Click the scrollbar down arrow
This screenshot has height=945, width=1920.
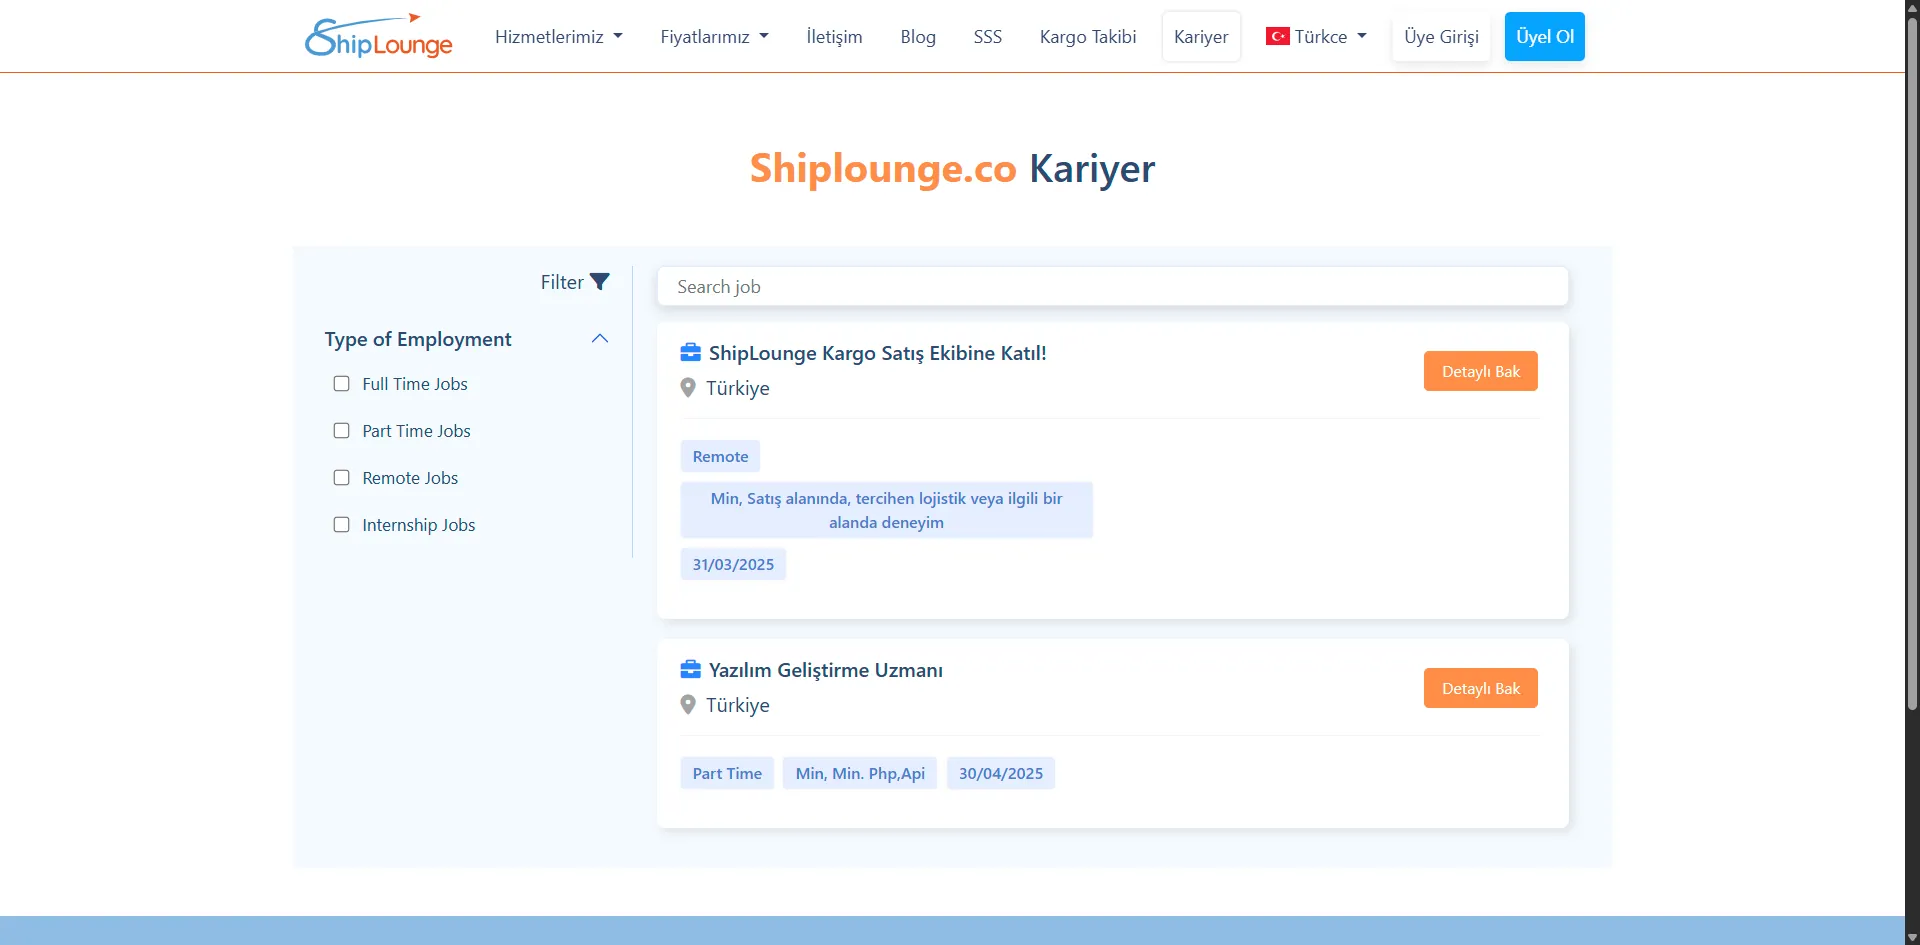pos(1912,937)
